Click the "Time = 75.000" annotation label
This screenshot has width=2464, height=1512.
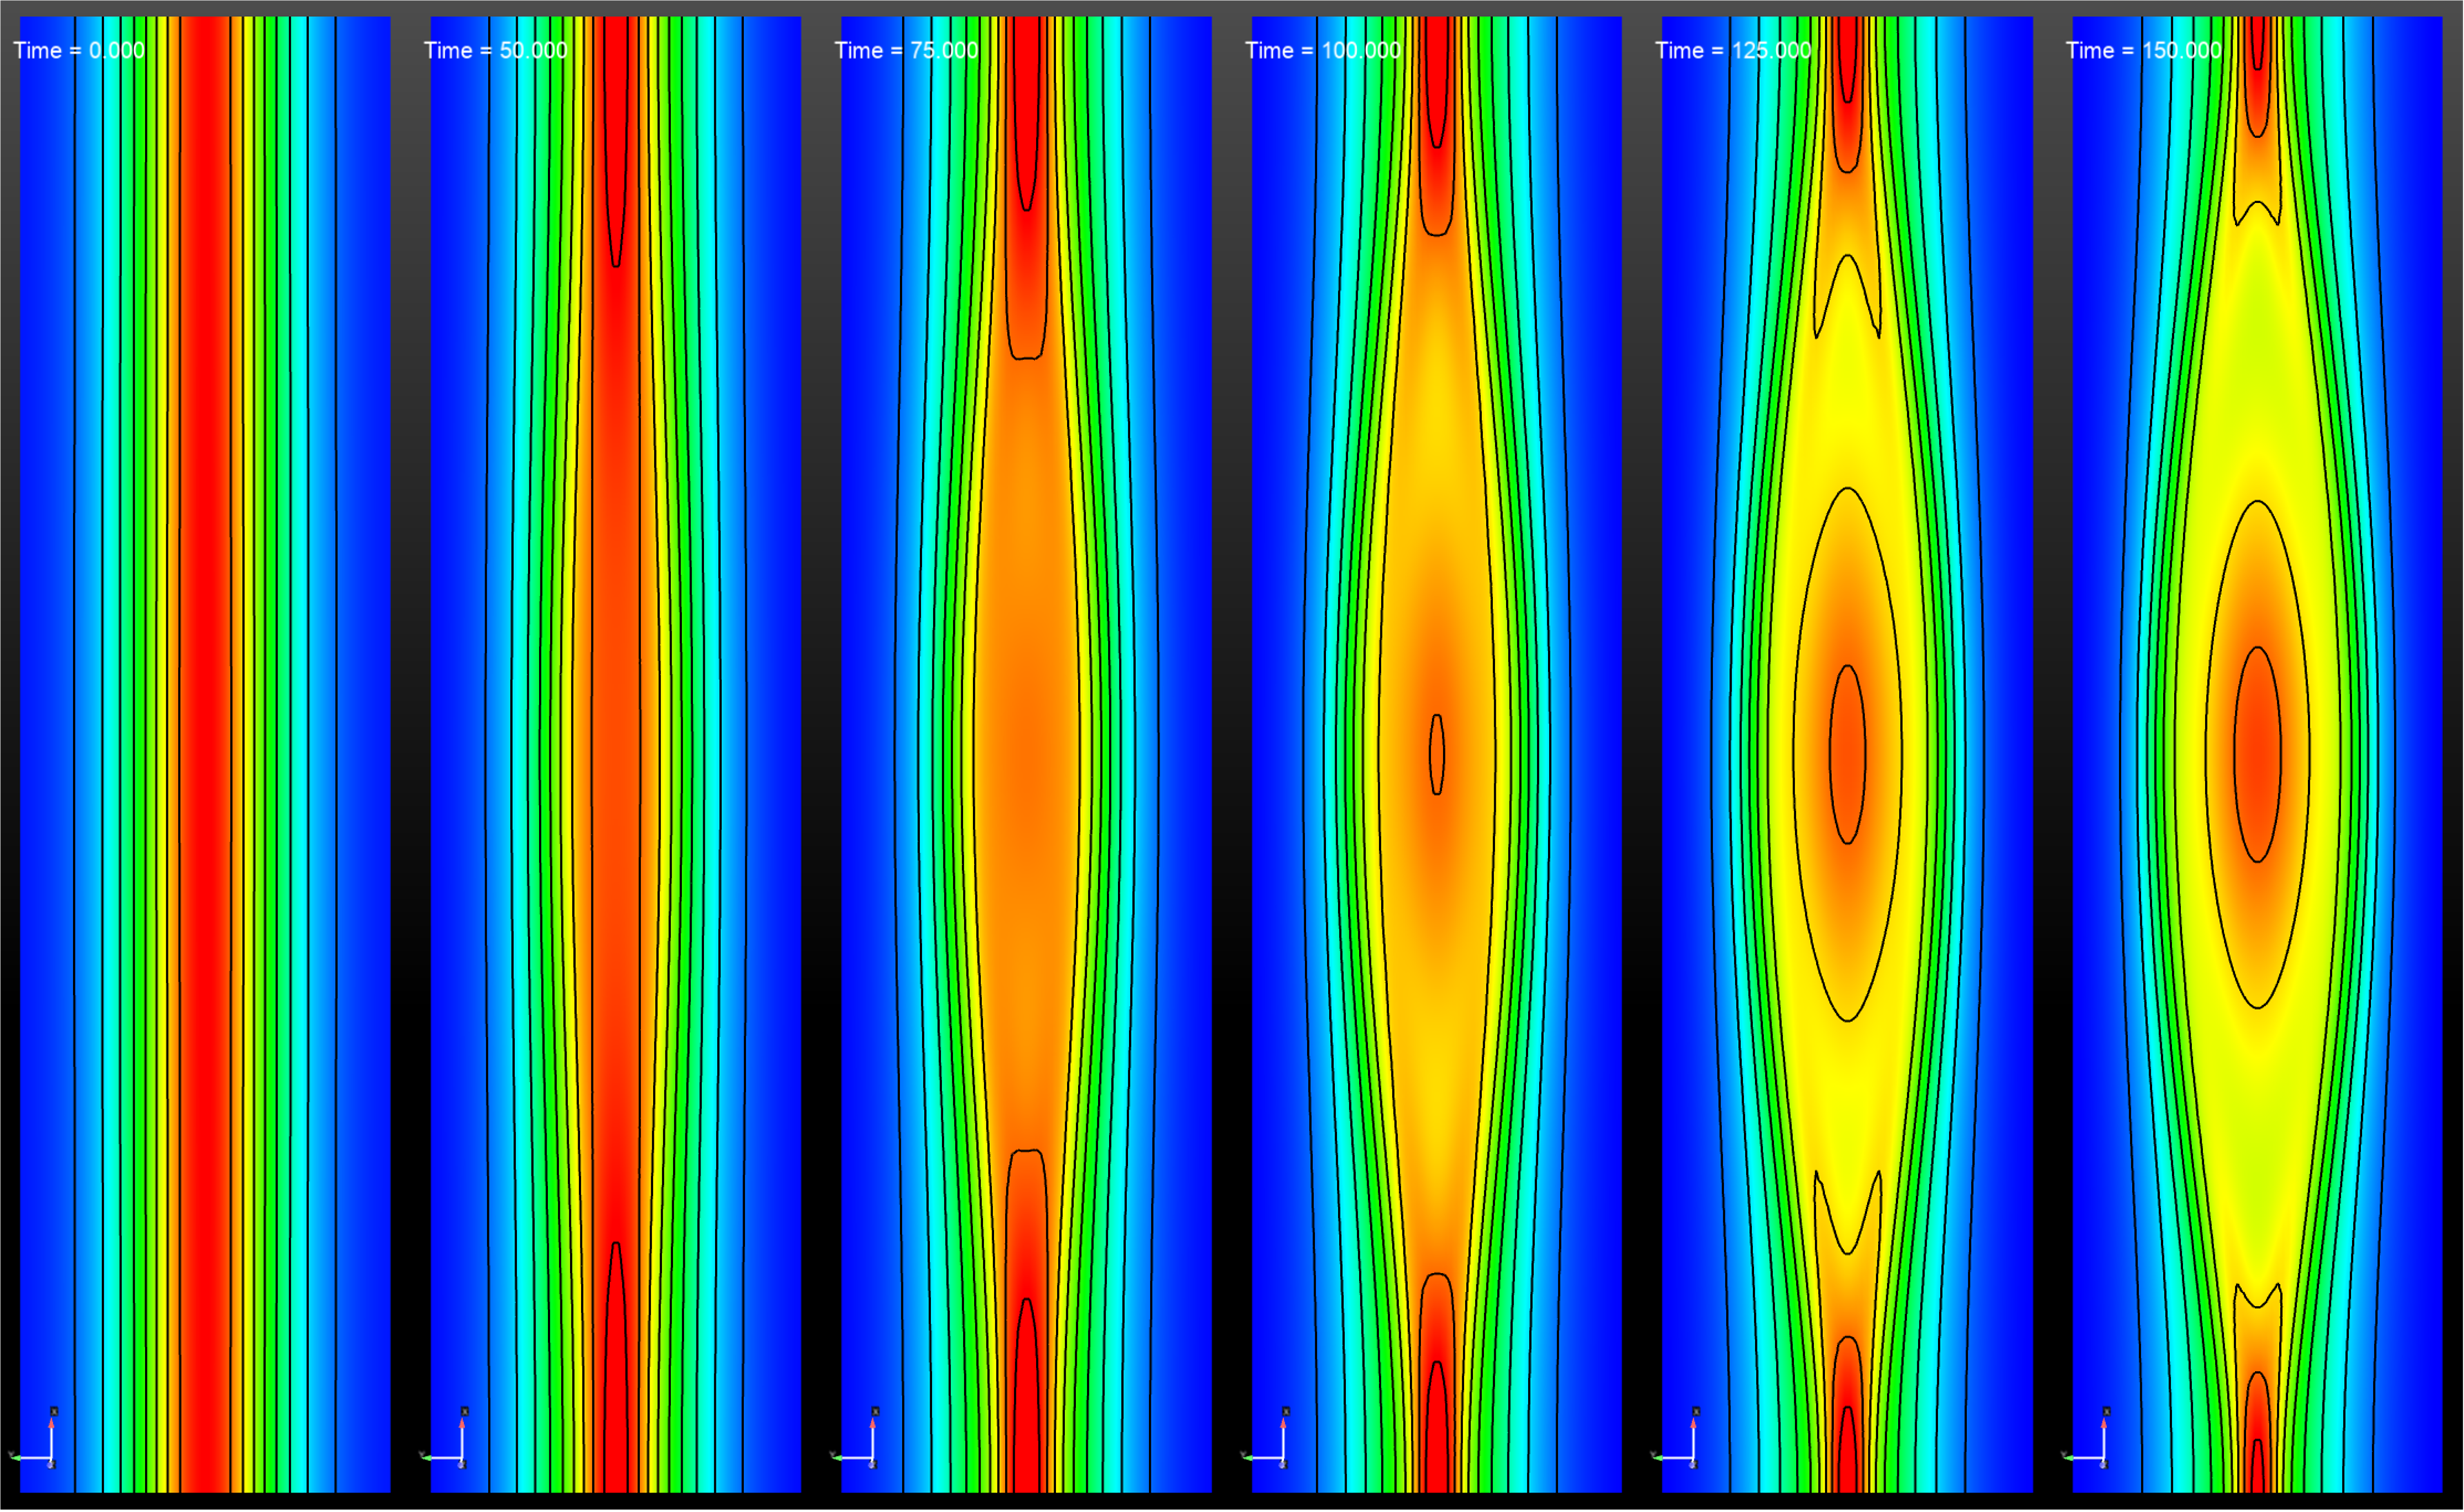[x=906, y=50]
